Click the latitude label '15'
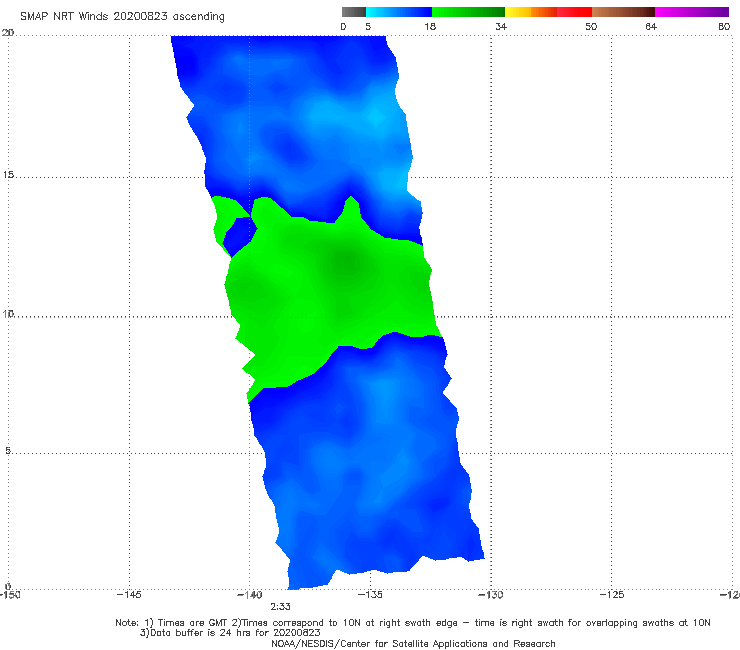The width and height of the screenshot is (740, 650). point(8,175)
